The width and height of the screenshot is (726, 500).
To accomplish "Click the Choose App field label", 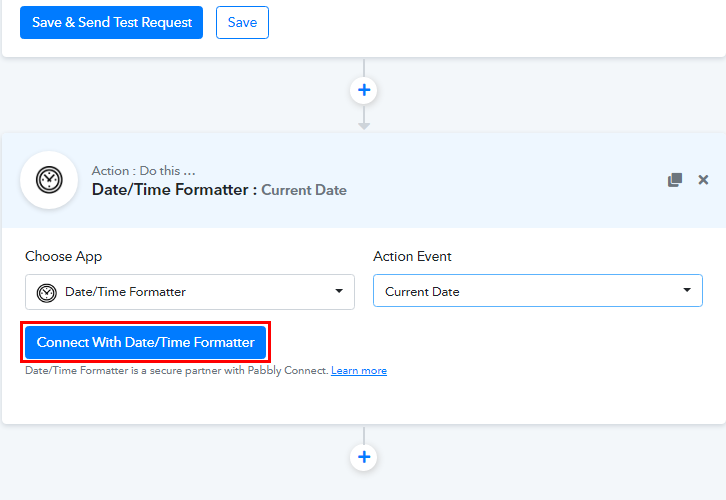I will pos(63,256).
